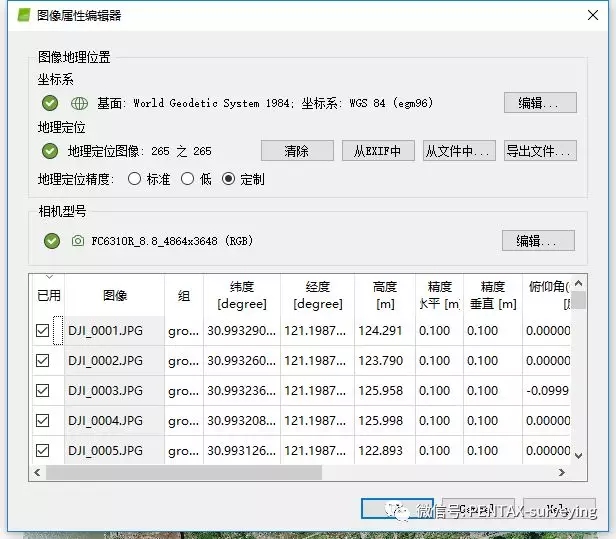Click 编辑... button for coordinate system
Viewport: 616px width, 539px height.
[540, 103]
